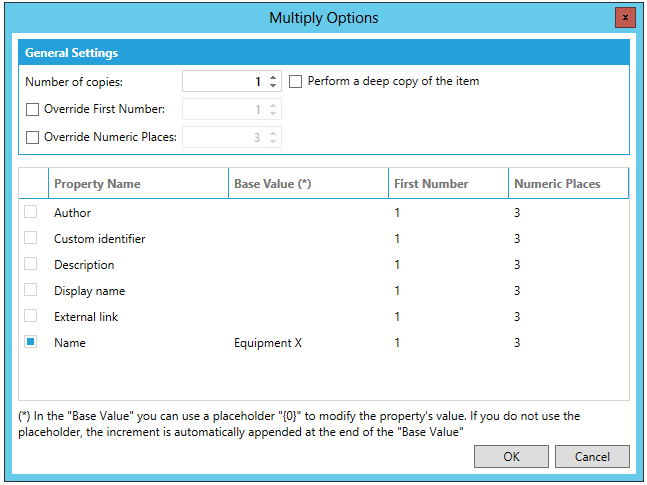This screenshot has width=647, height=485.
Task: Select the Custom identifier row
Action: [99, 239]
